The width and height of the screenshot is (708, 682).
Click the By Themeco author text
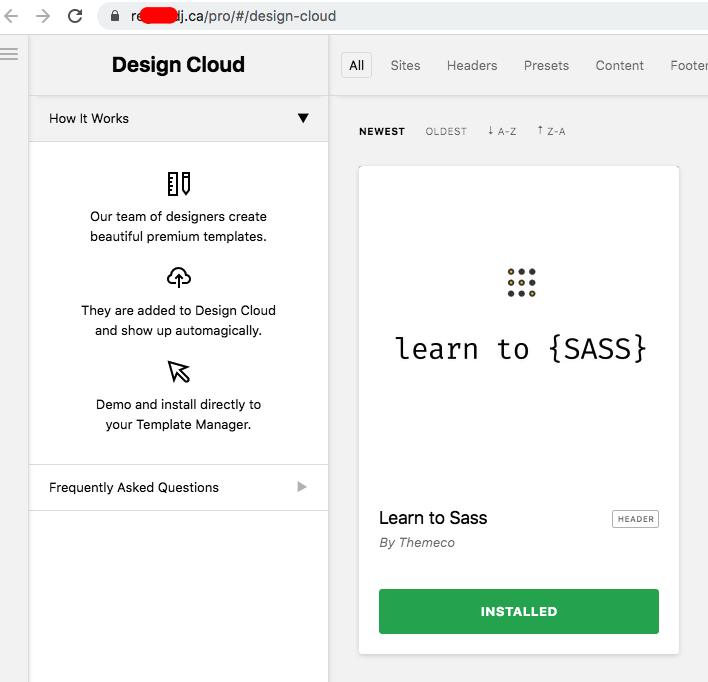(417, 542)
